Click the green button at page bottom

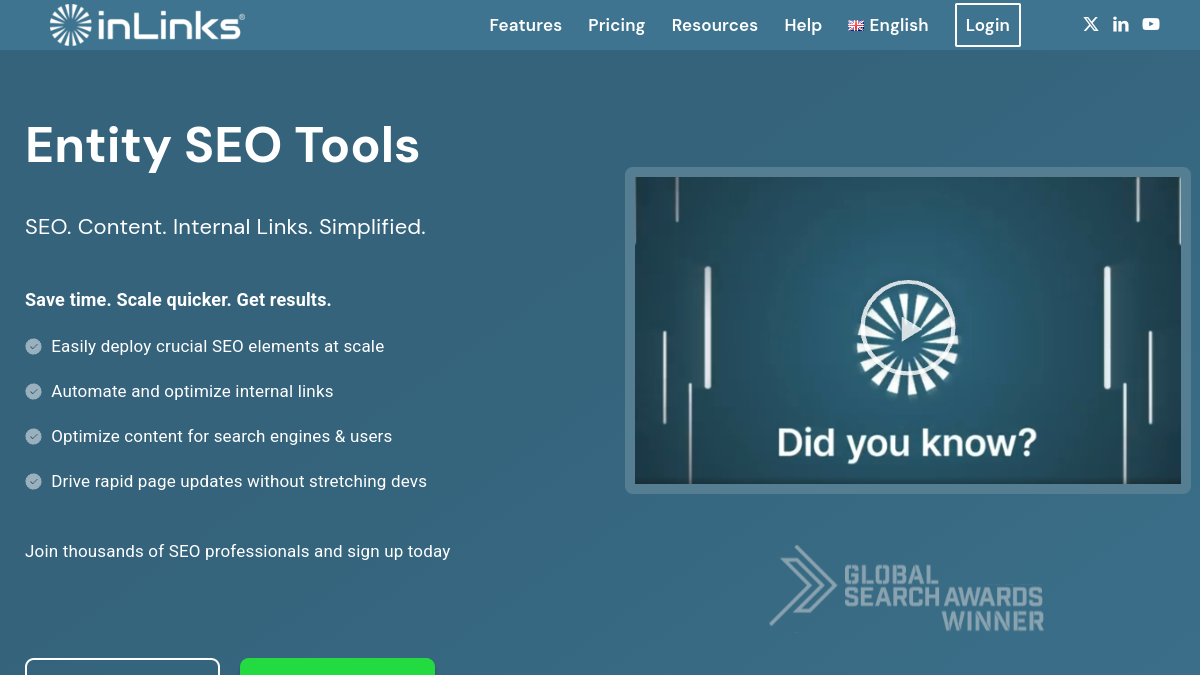[x=337, y=666]
